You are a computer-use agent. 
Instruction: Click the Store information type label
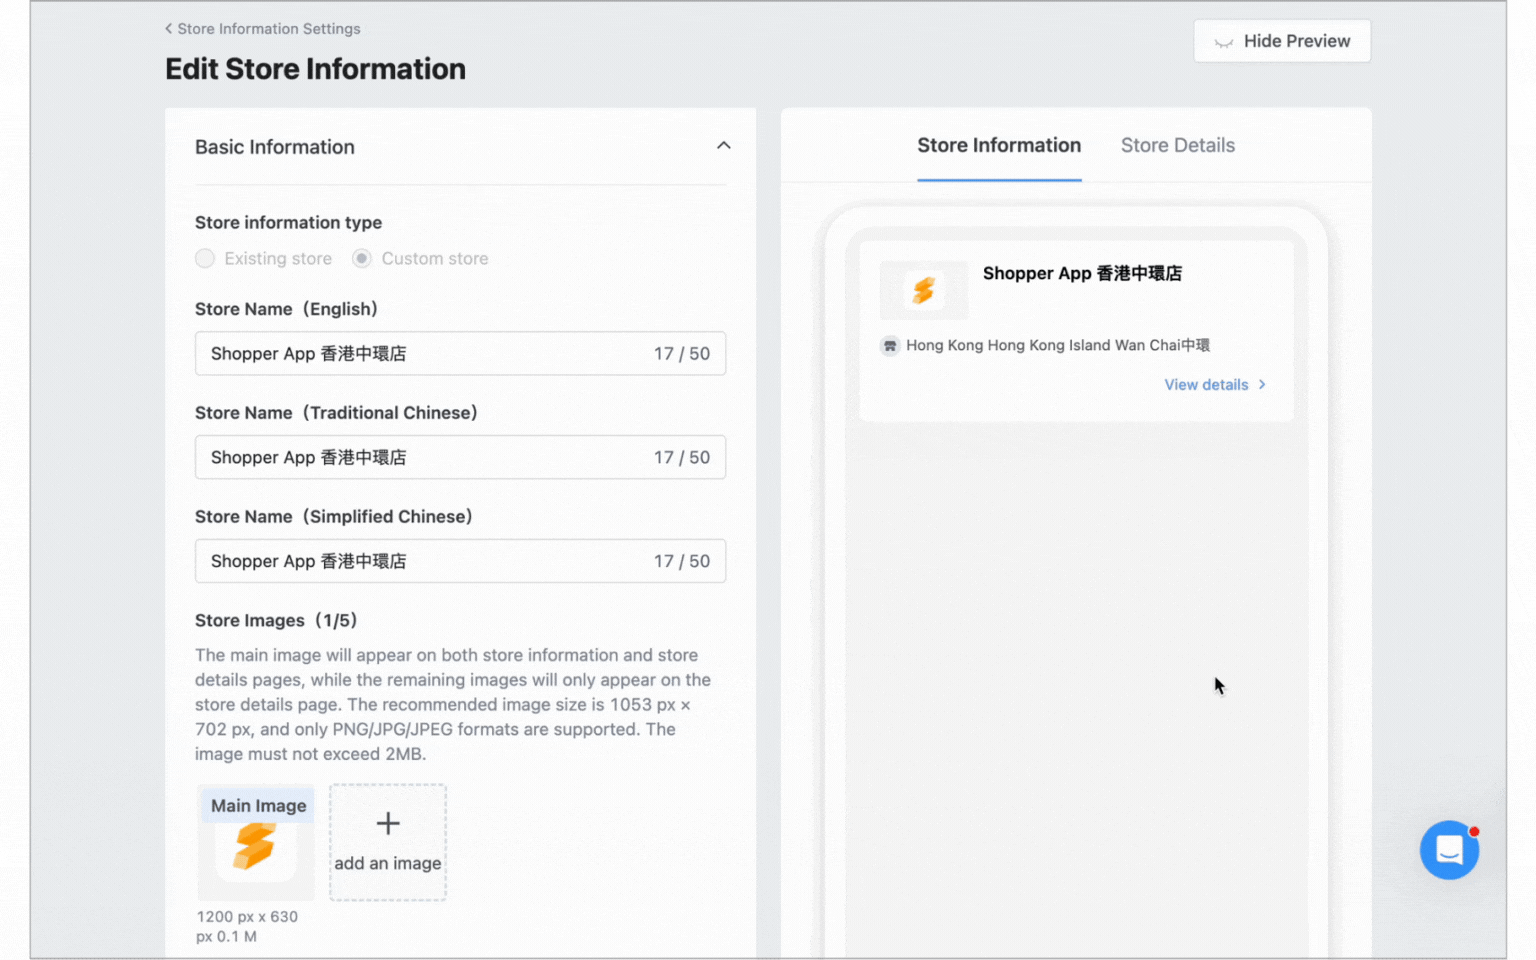point(288,222)
